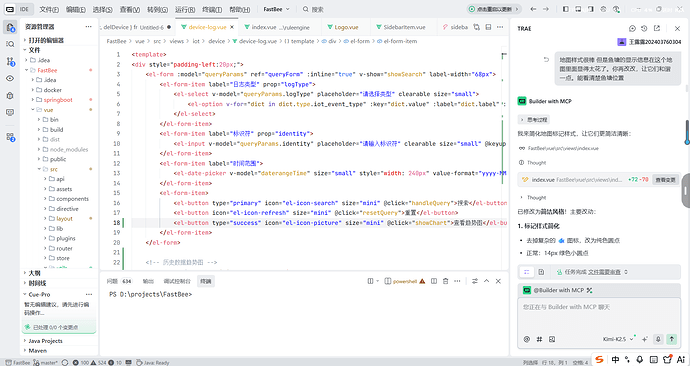Viewport: 690px width, 366px height.
Task: Toggle the secondary sidebar layout icon
Action: (x=591, y=9)
